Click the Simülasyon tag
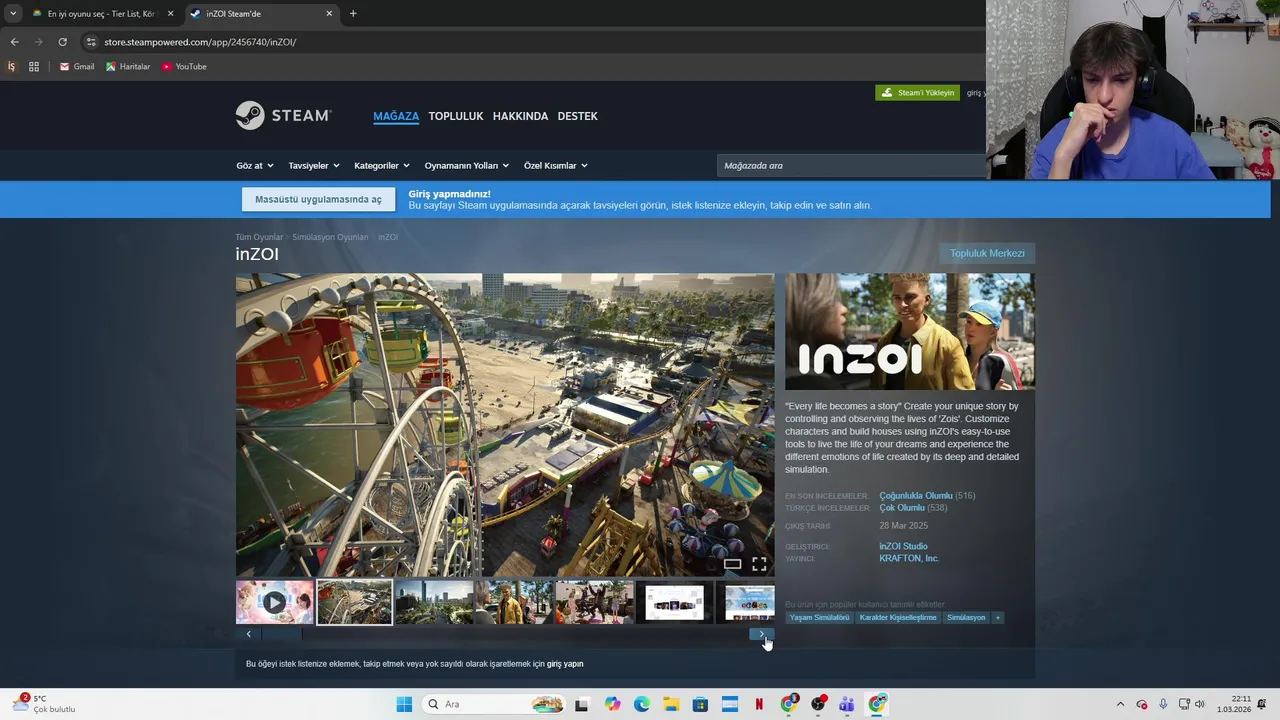The height and width of the screenshot is (720, 1280). [x=966, y=618]
